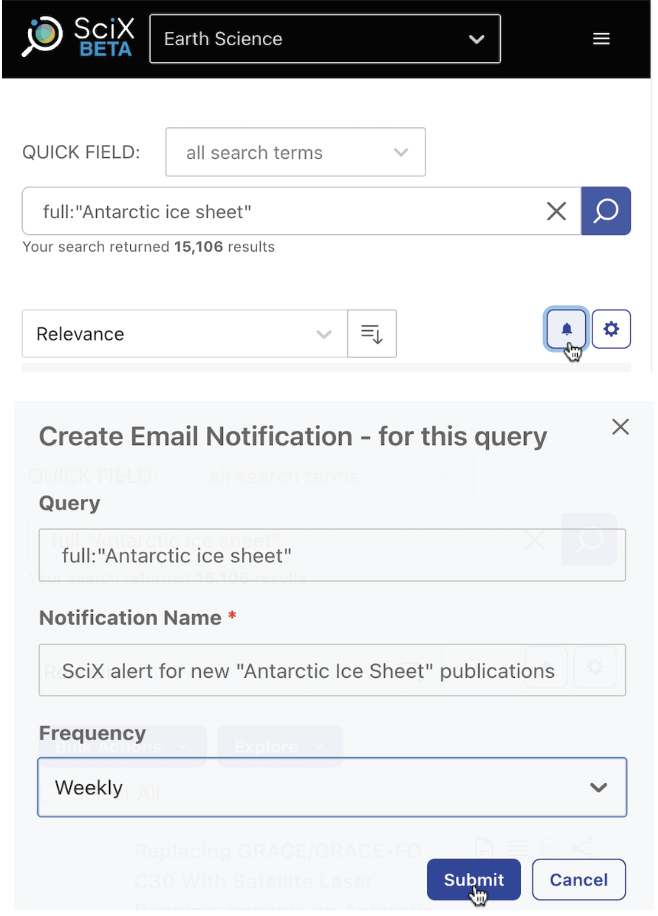Expand the Weekly frequency dropdown

[x=332, y=787]
